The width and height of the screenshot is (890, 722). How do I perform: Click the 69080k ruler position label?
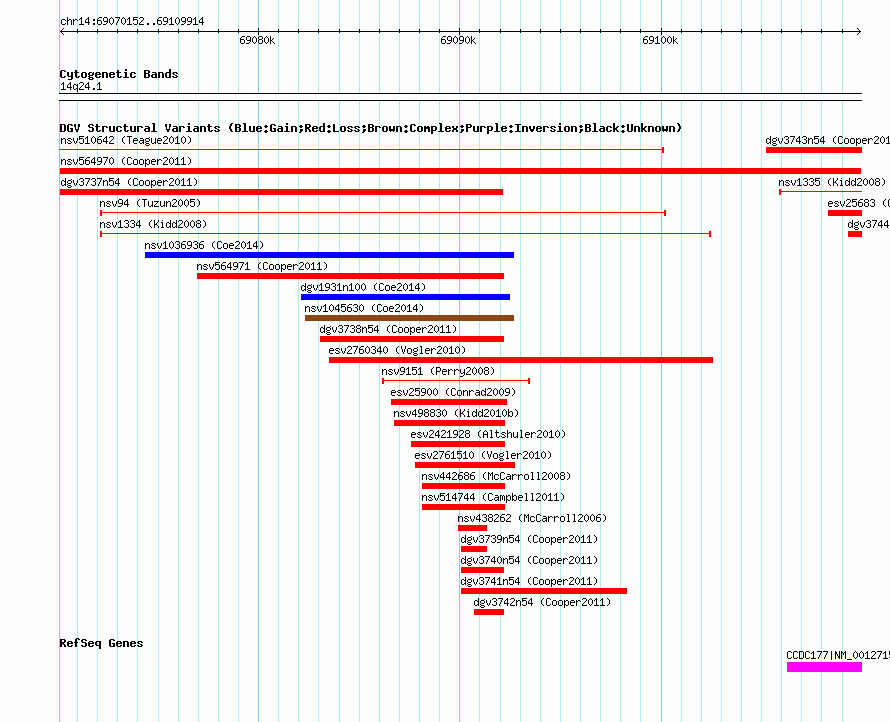coord(257,40)
